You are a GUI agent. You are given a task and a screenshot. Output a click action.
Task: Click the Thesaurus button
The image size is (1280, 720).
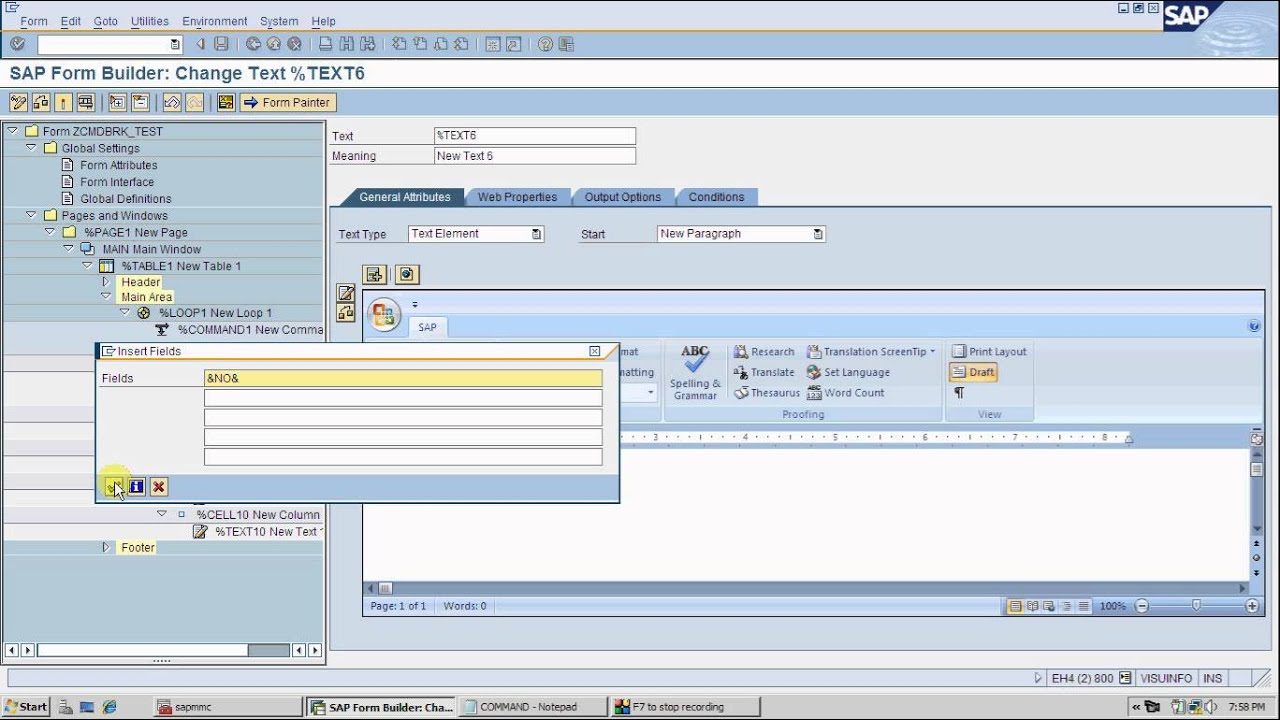coord(767,393)
